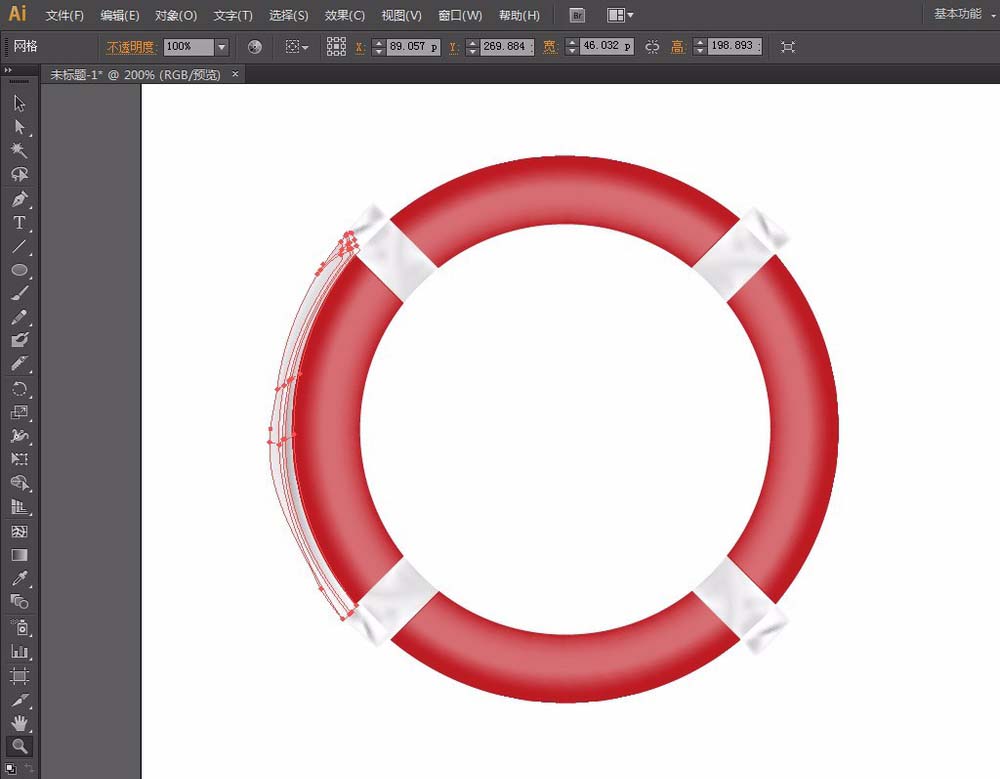Select the Hand tool

[x=19, y=723]
